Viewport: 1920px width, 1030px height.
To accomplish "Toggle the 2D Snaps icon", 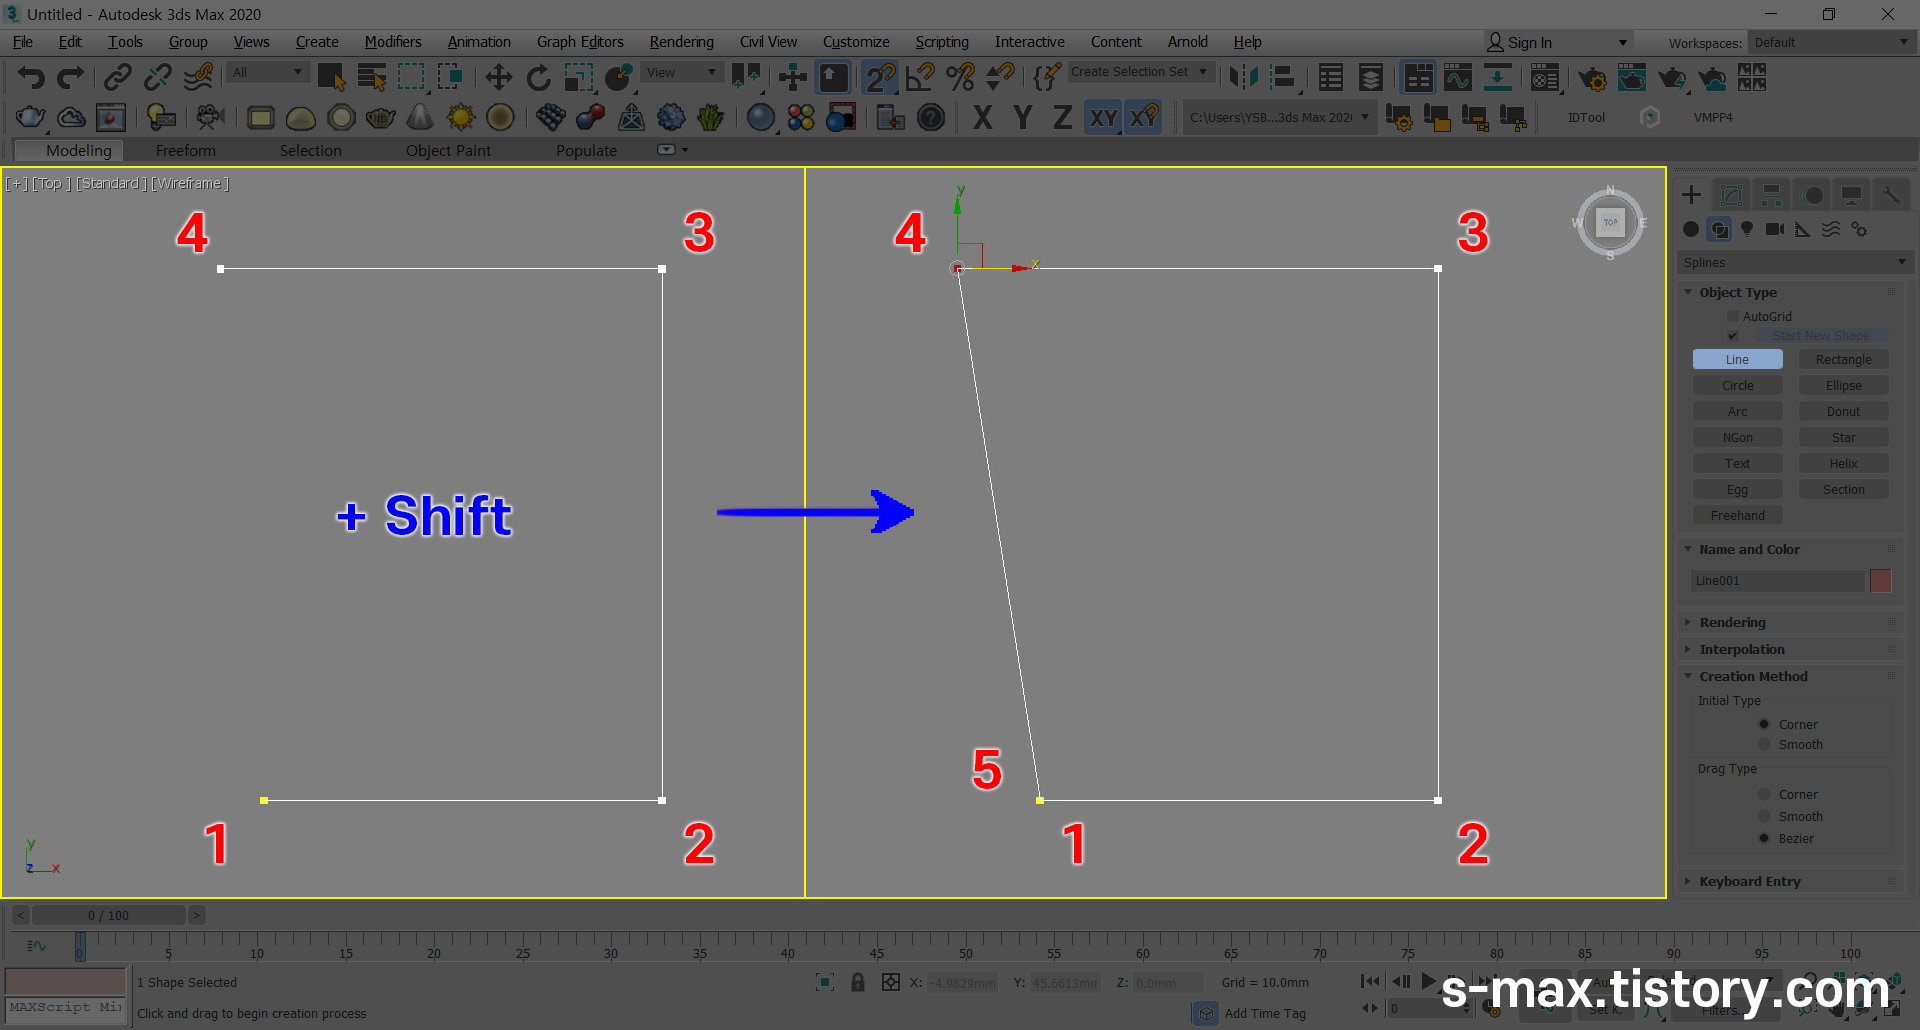I will coord(880,77).
